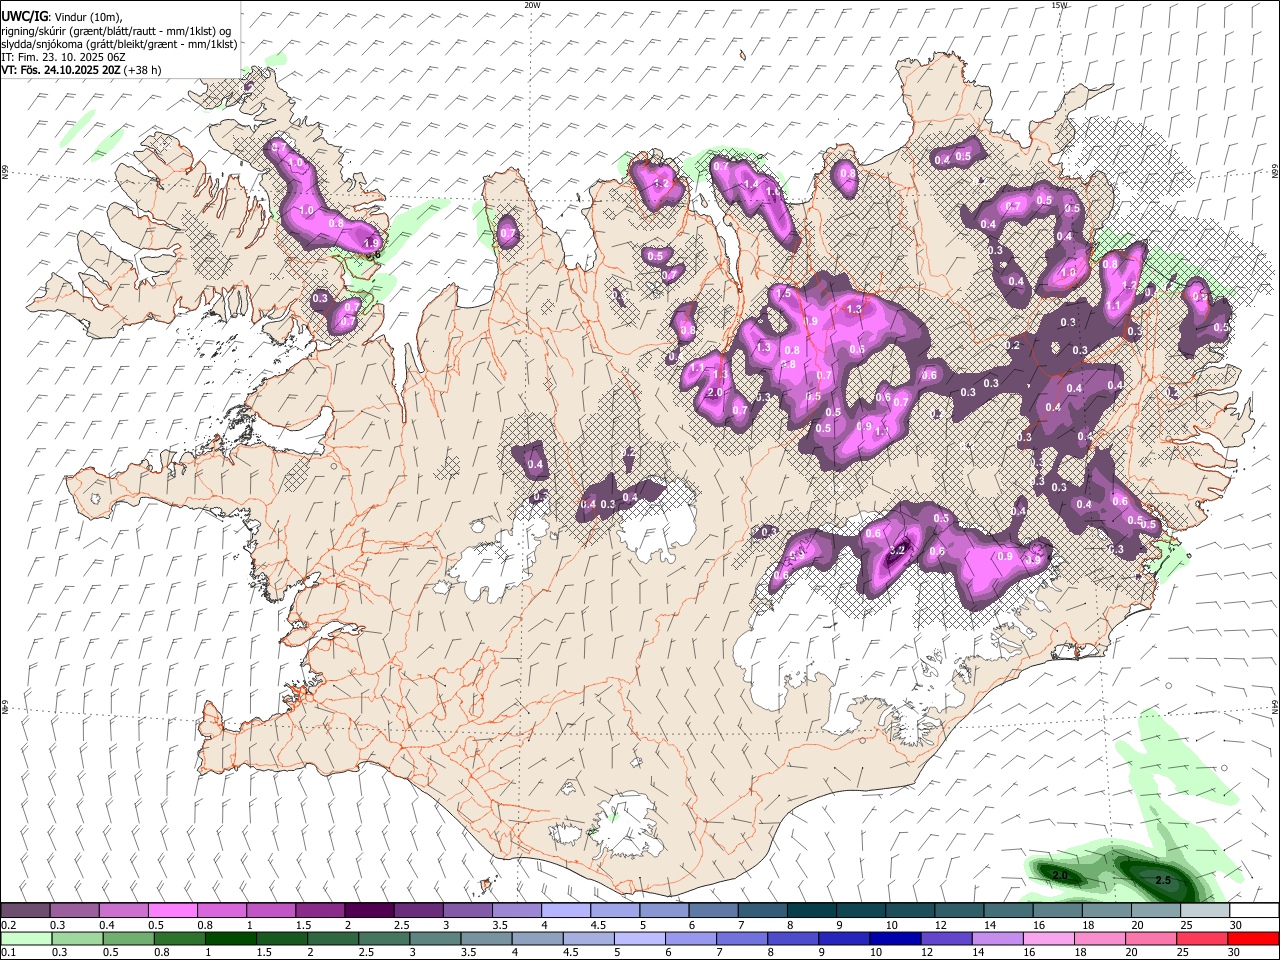Image resolution: width=1280 pixels, height=960 pixels.
Task: Pick the purple swatch labeled 1.5 in the top legend row
Action: tap(319, 911)
